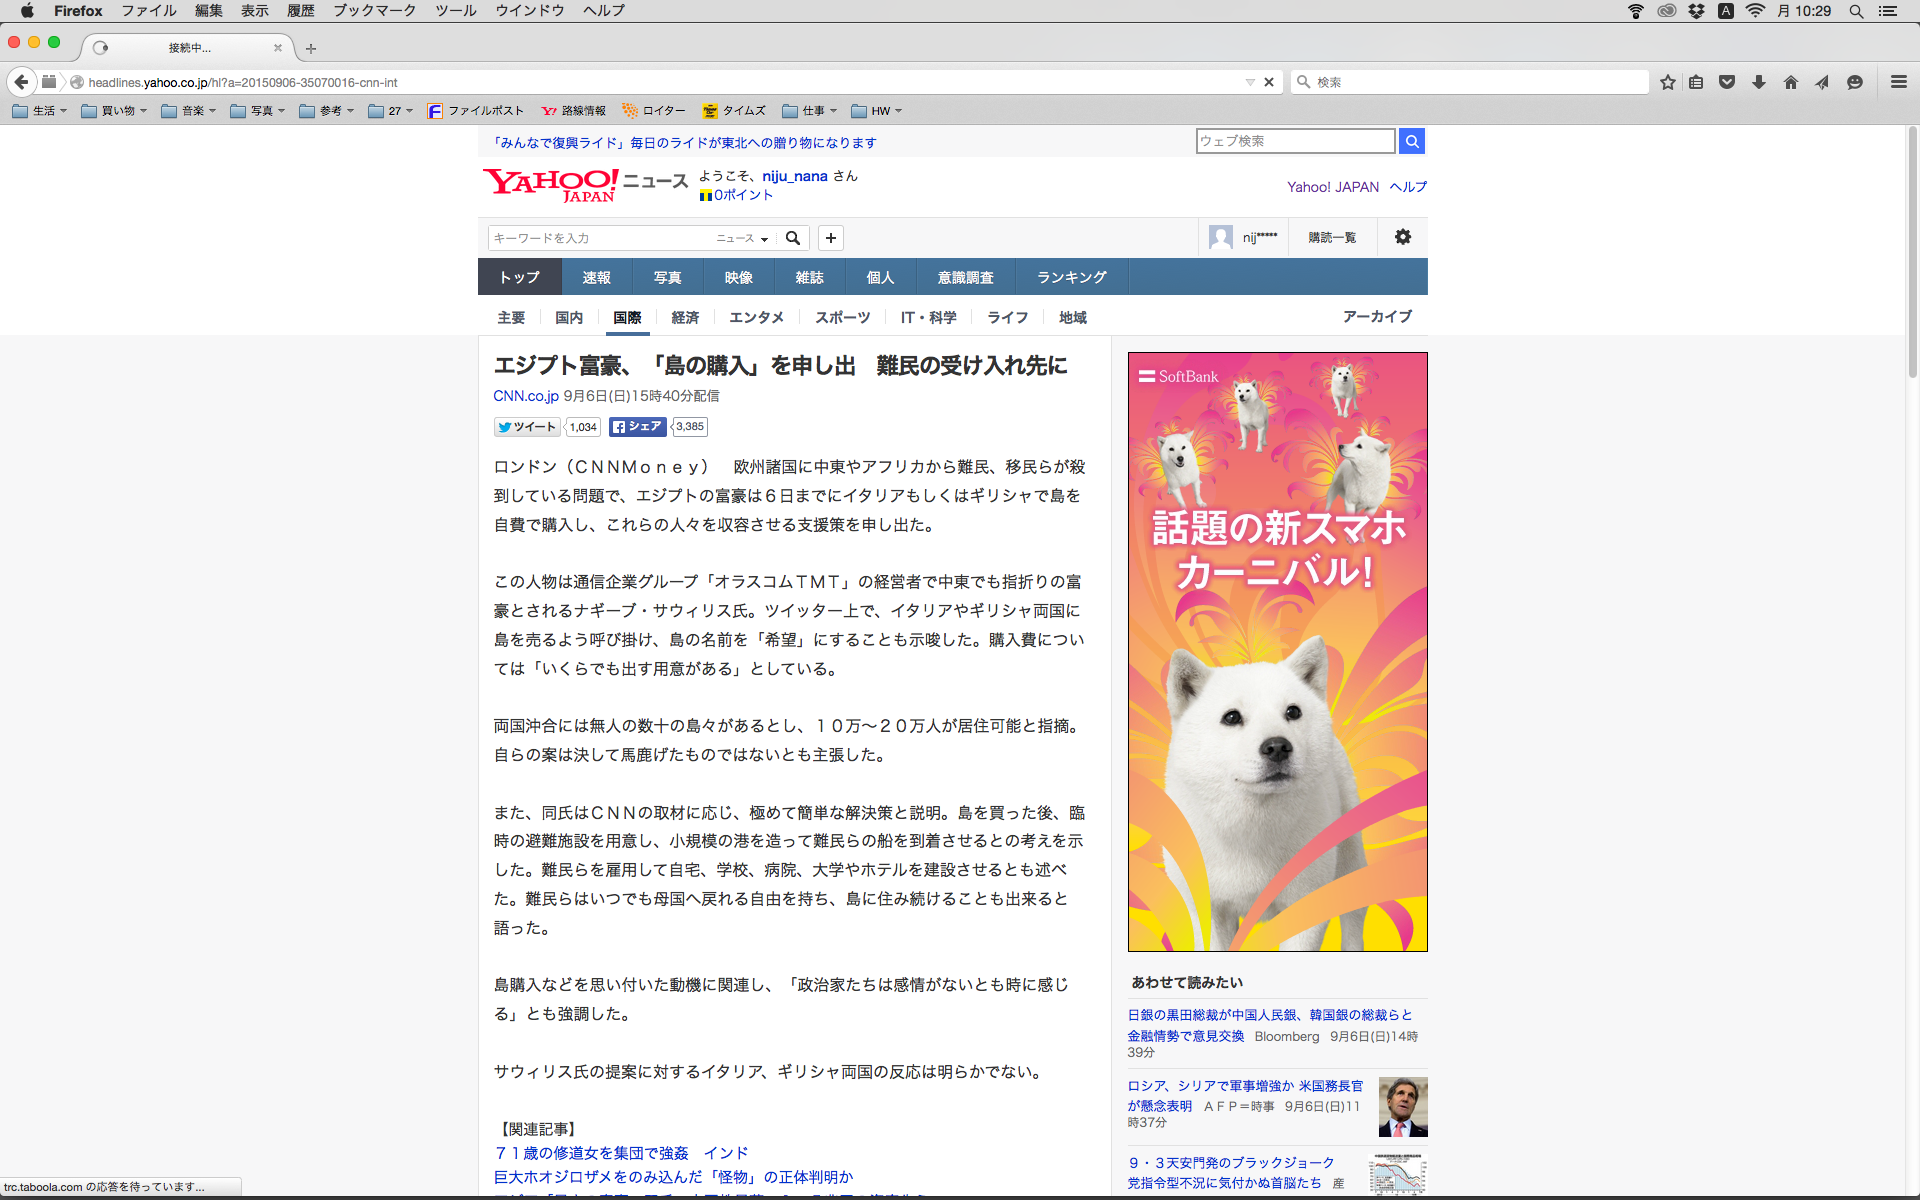Open the Firefox hamburger menu
This screenshot has height=1200, width=1920.
[1898, 82]
